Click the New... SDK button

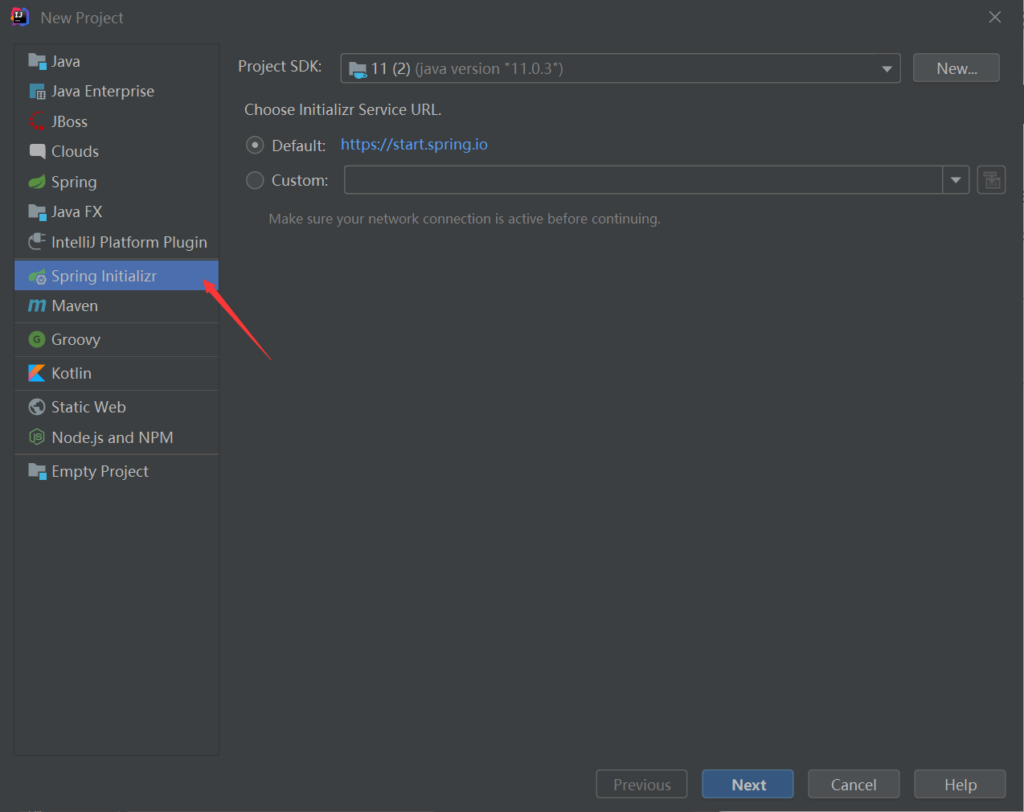pyautogui.click(x=956, y=68)
